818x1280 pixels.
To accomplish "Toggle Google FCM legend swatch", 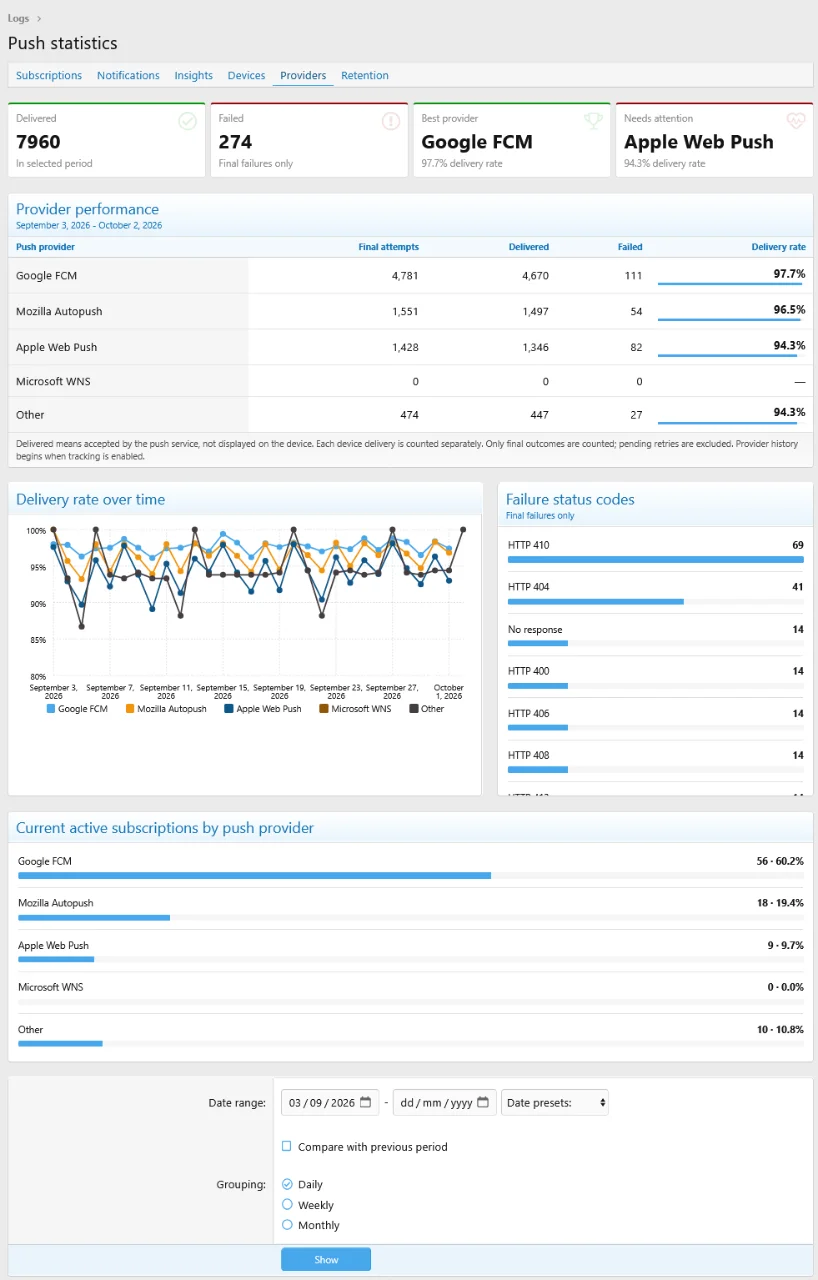I will point(51,709).
